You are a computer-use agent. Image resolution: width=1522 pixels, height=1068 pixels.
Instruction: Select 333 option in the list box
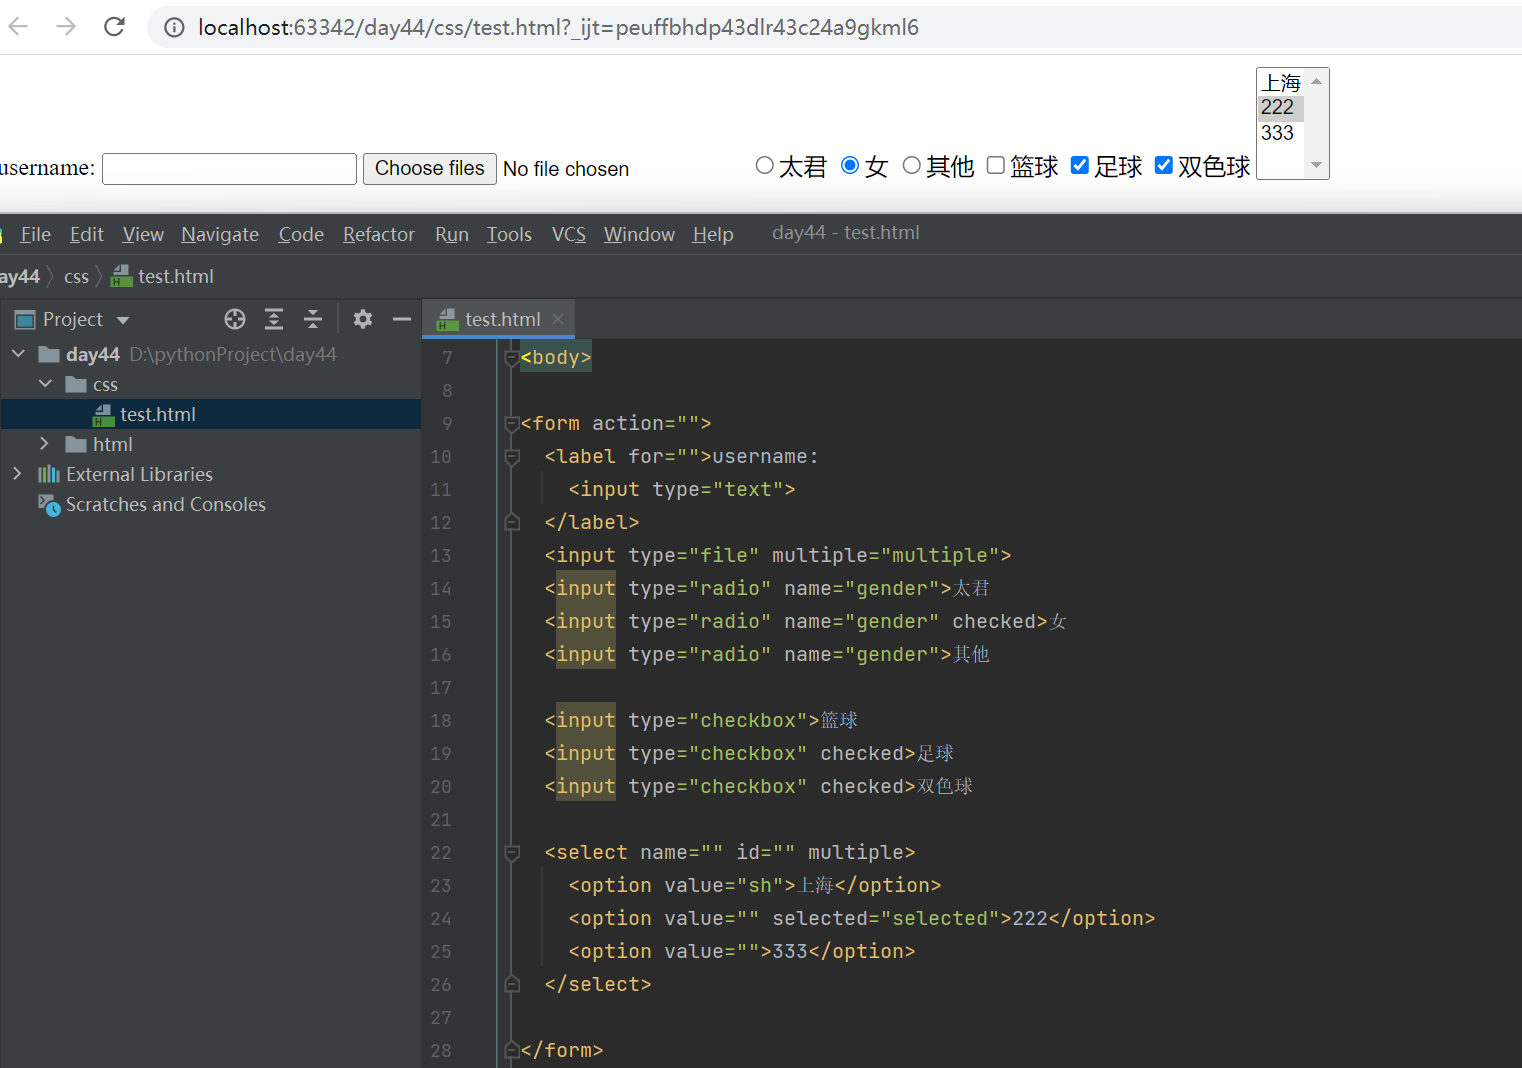tap(1280, 133)
